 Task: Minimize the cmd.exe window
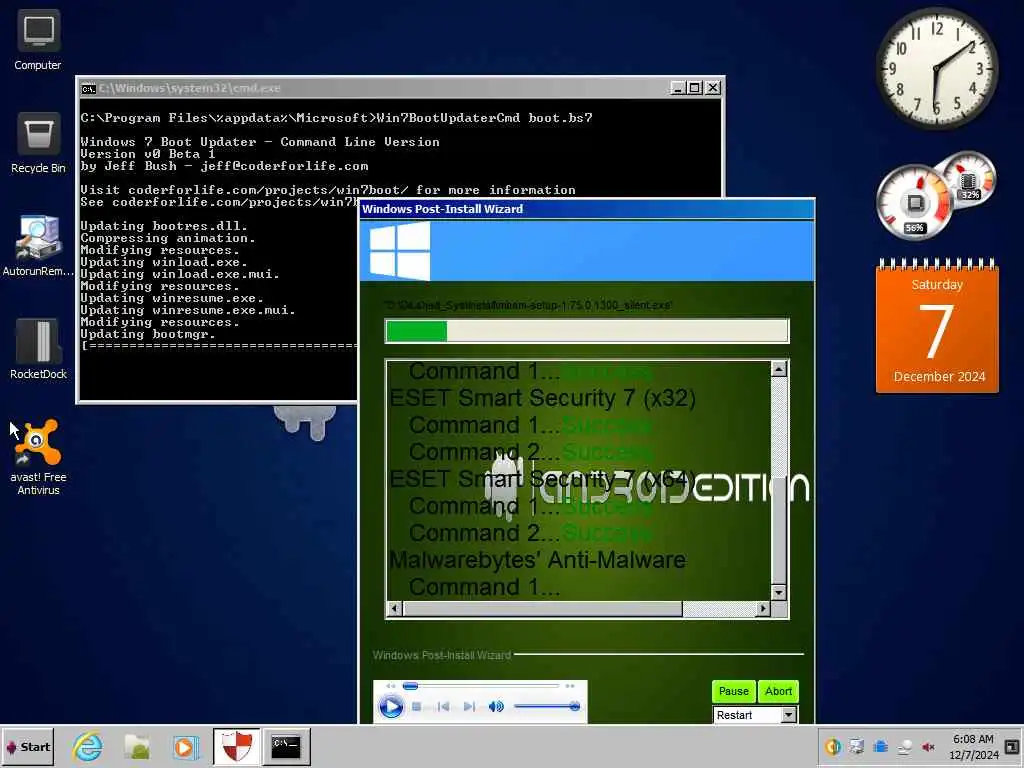coord(678,88)
